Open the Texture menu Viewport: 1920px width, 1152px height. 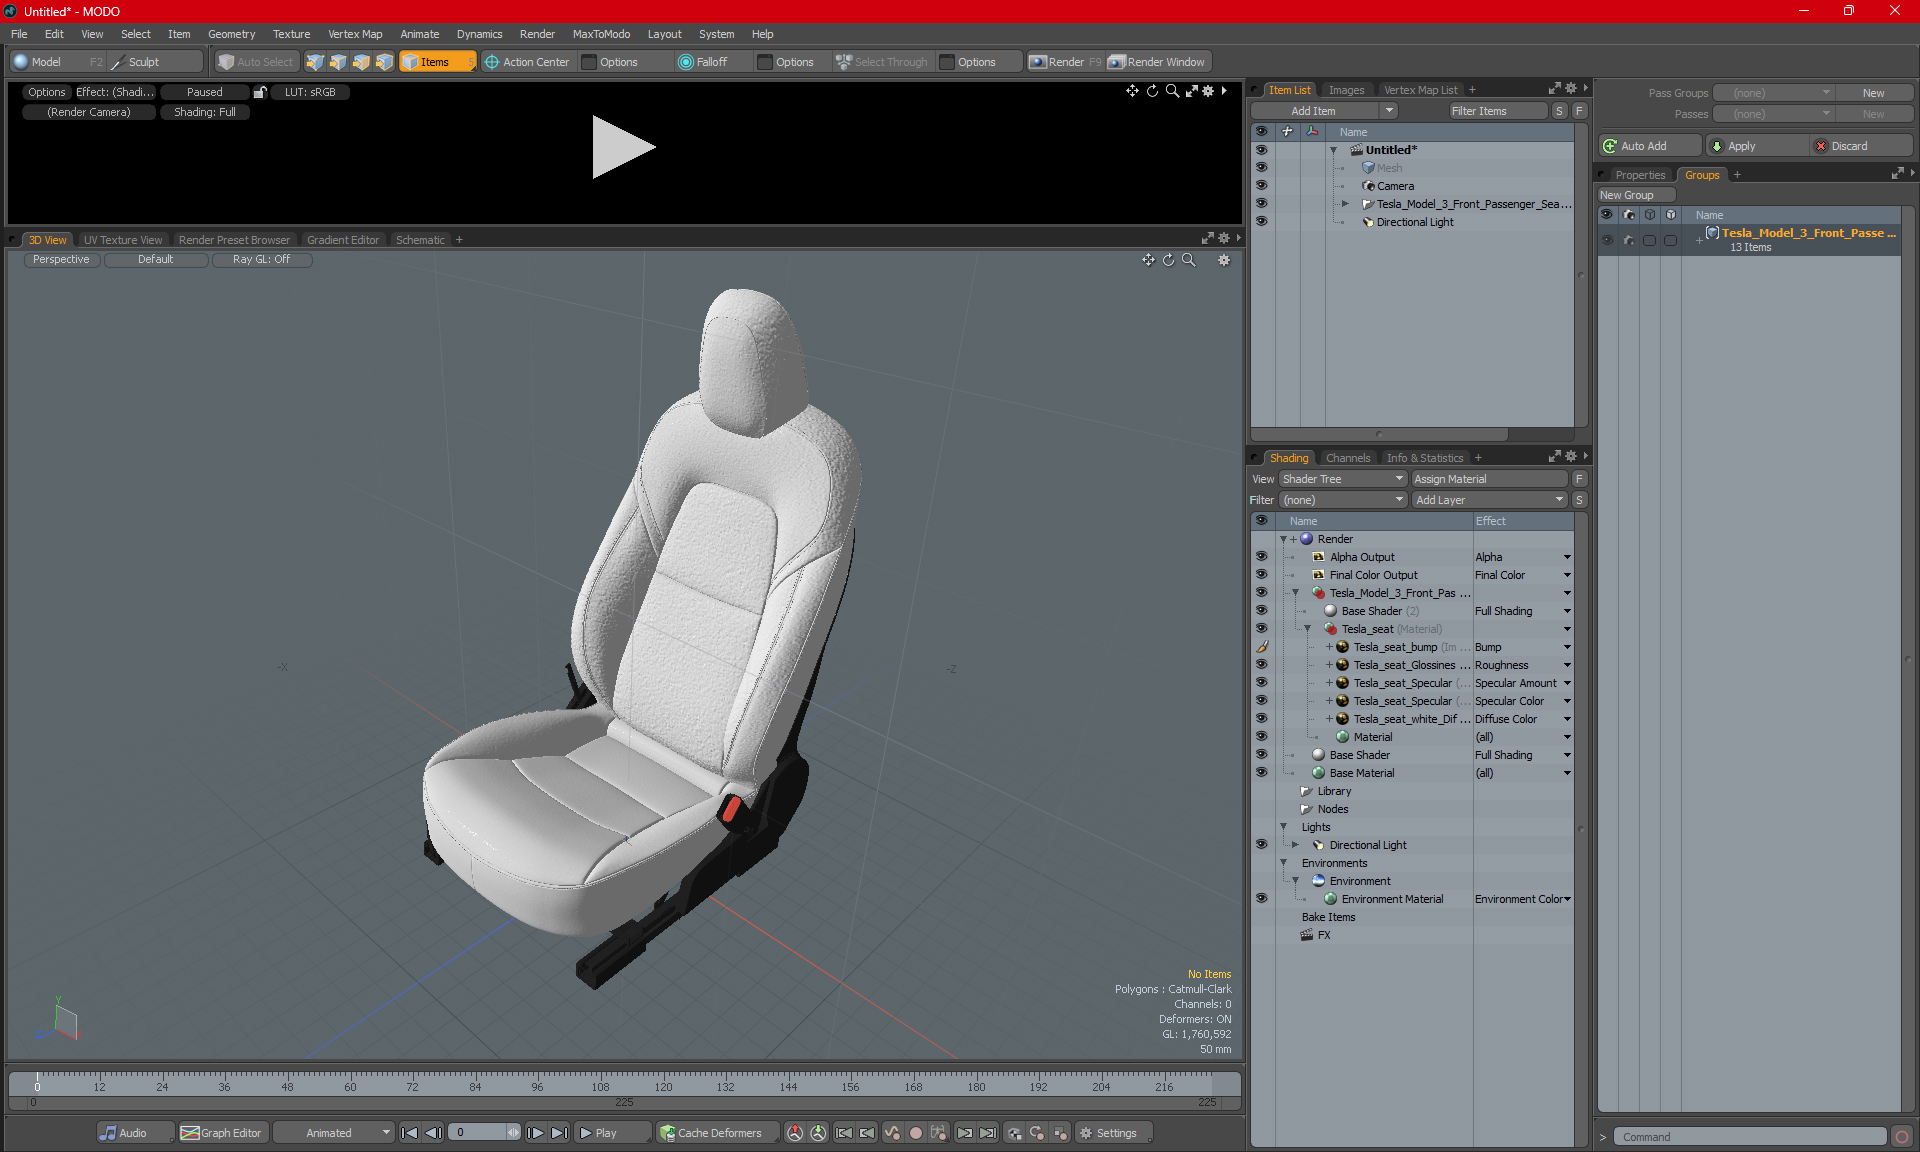coord(291,34)
